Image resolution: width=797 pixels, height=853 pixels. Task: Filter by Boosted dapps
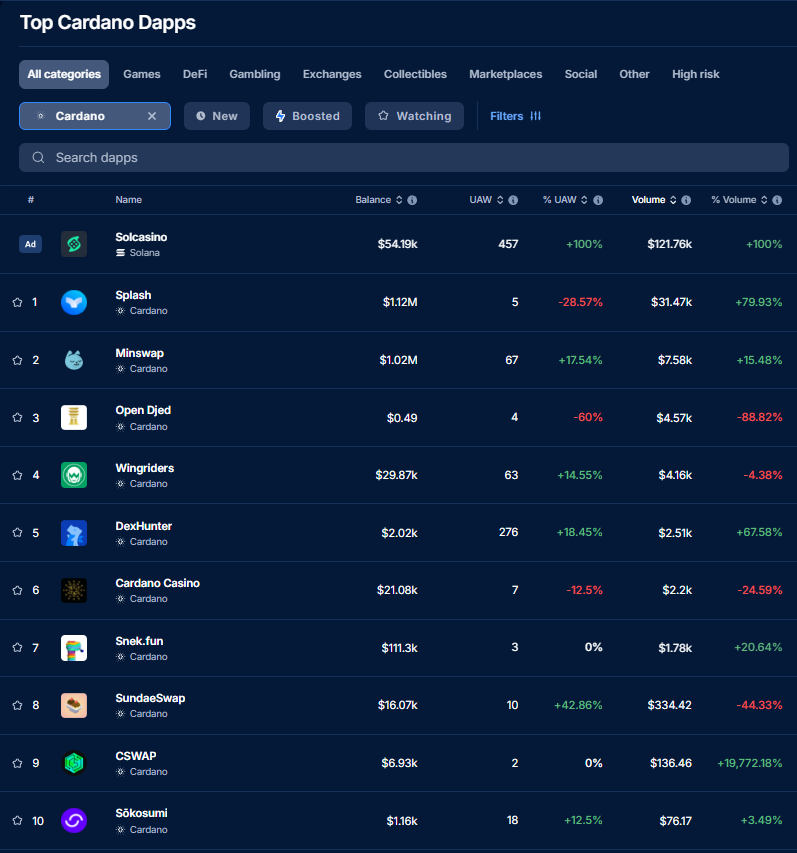[307, 116]
